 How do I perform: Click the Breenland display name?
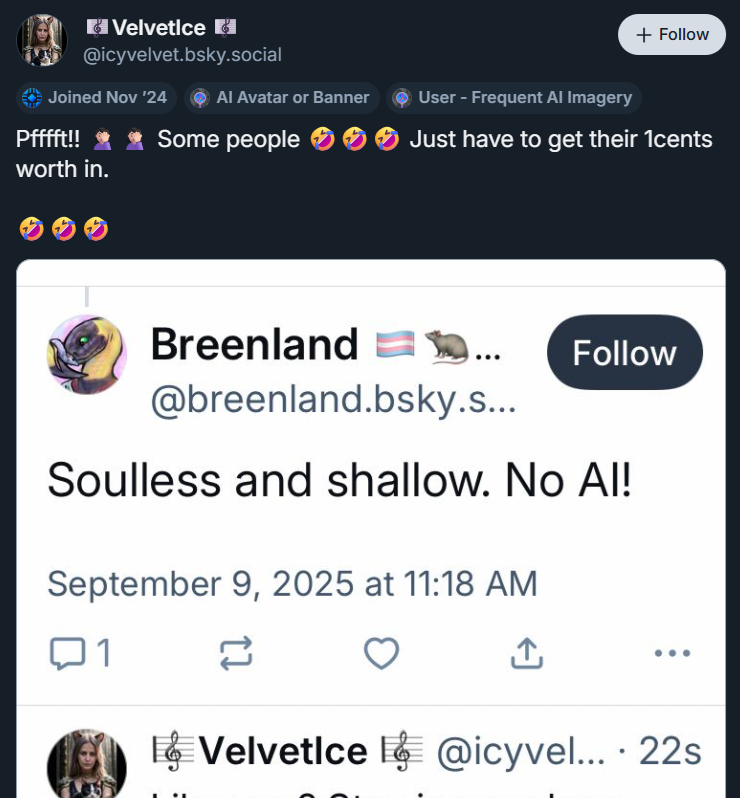point(254,345)
